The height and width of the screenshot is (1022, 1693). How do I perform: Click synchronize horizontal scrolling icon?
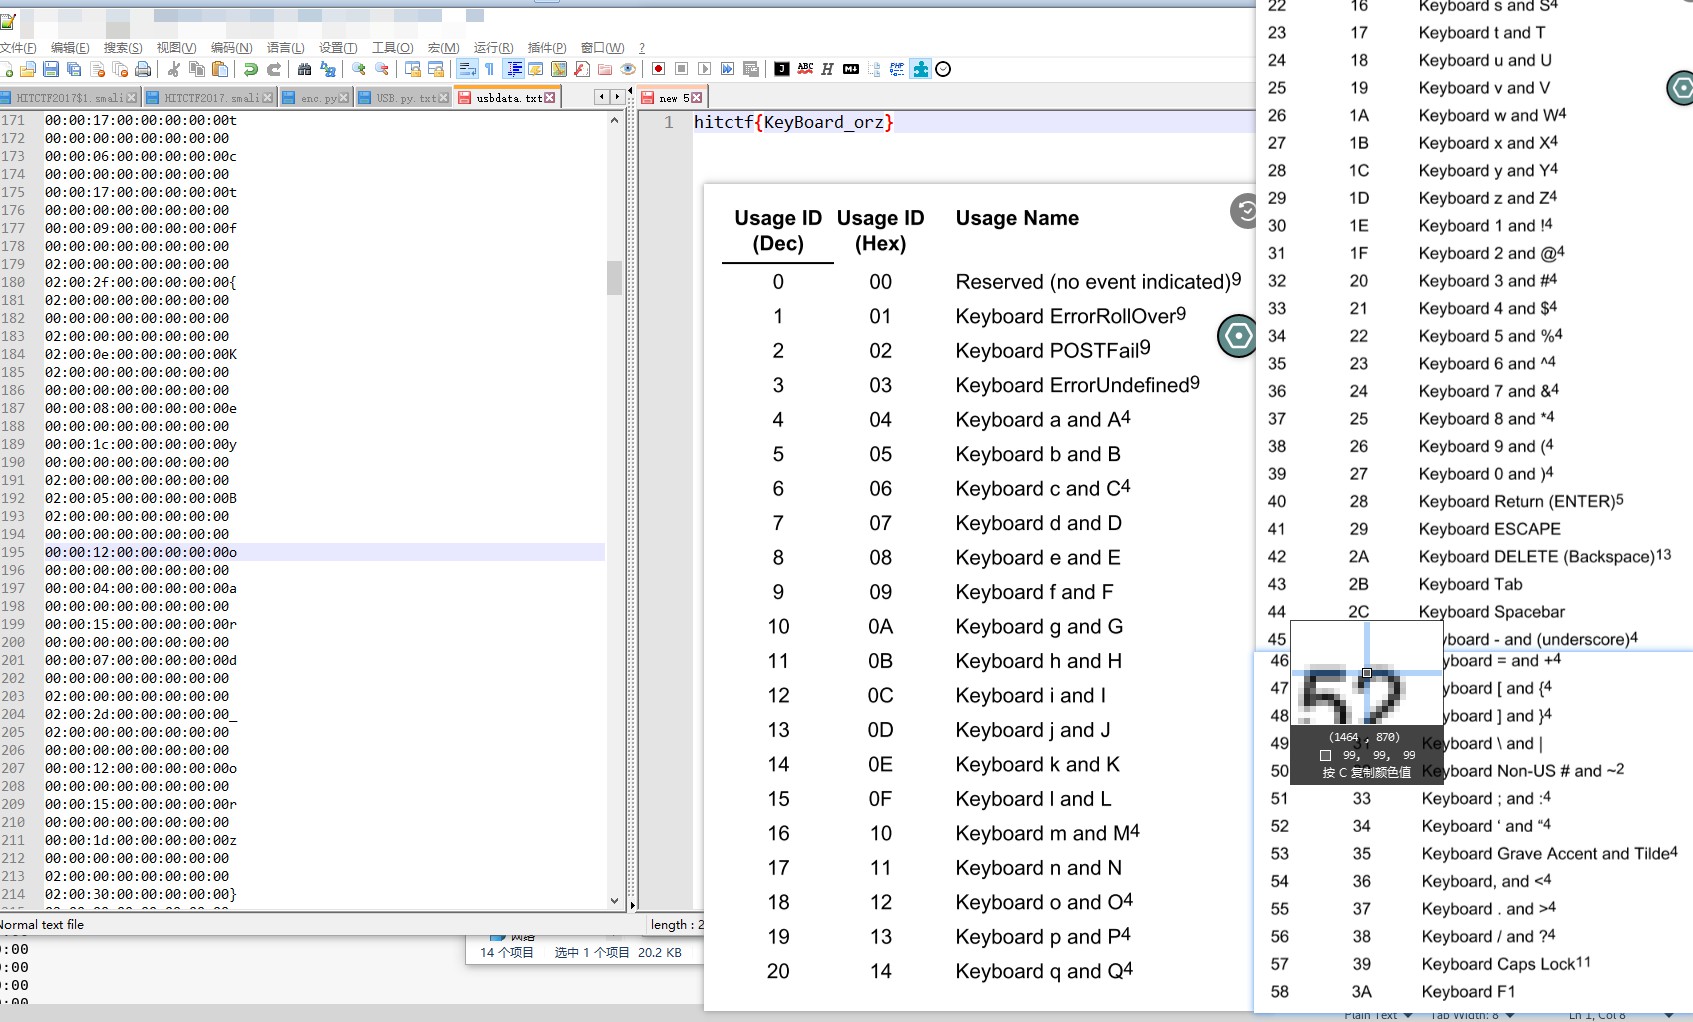click(x=436, y=69)
